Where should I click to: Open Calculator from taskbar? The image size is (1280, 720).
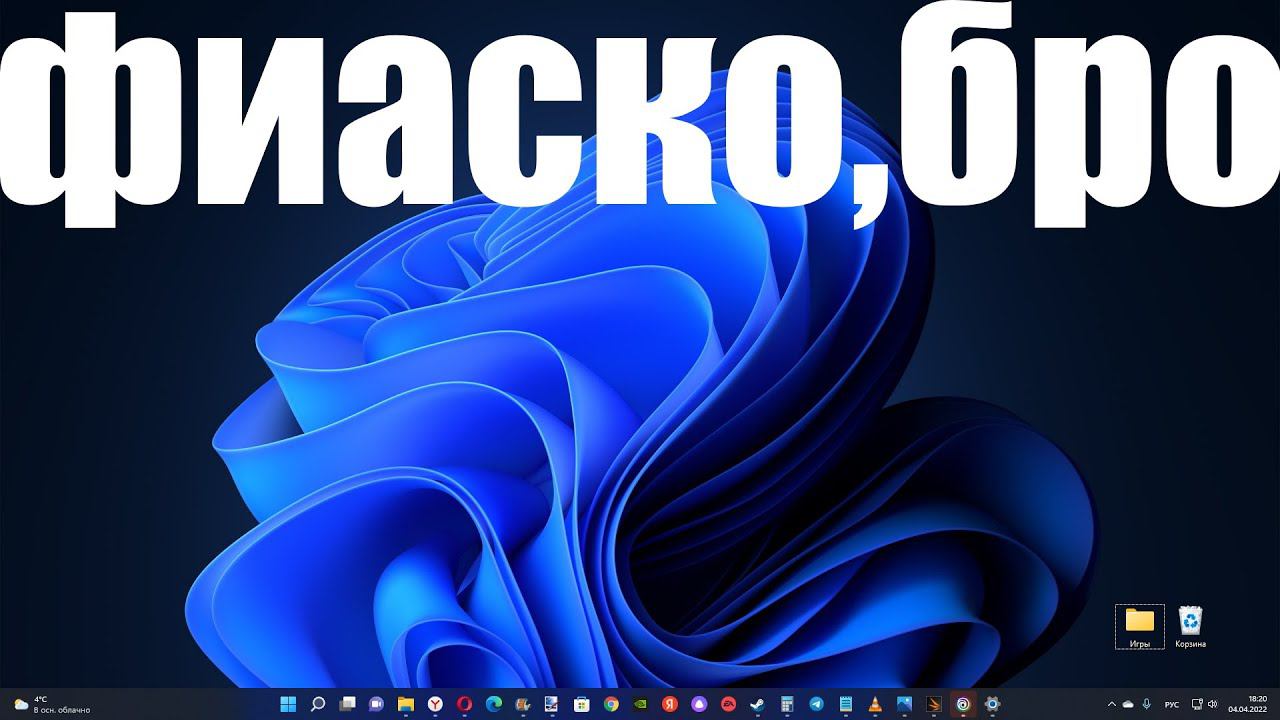point(787,704)
